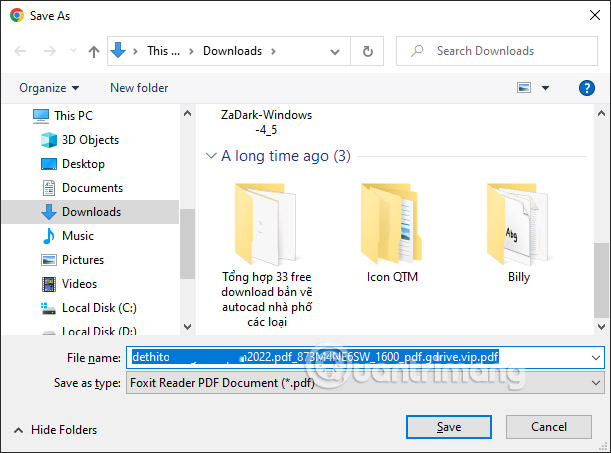Click the Forward navigation arrow
Screen dimensions: 611x453
click(49, 51)
